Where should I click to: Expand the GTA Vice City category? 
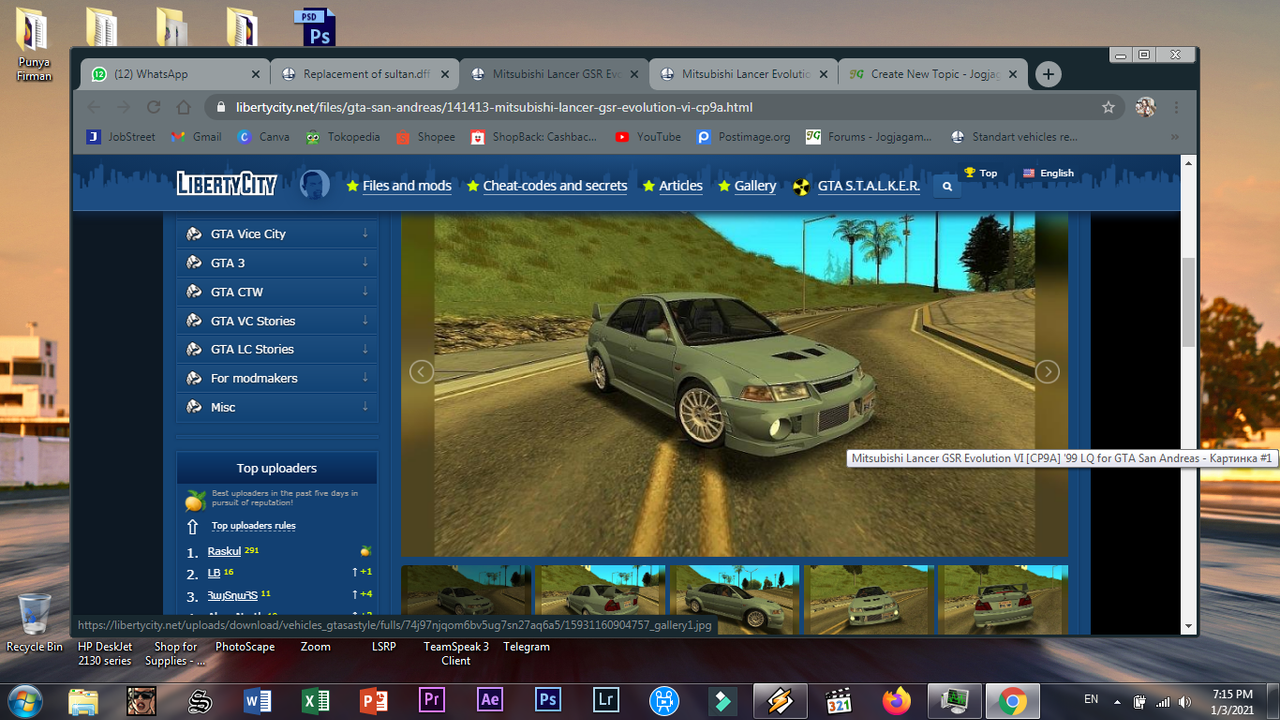click(277, 234)
